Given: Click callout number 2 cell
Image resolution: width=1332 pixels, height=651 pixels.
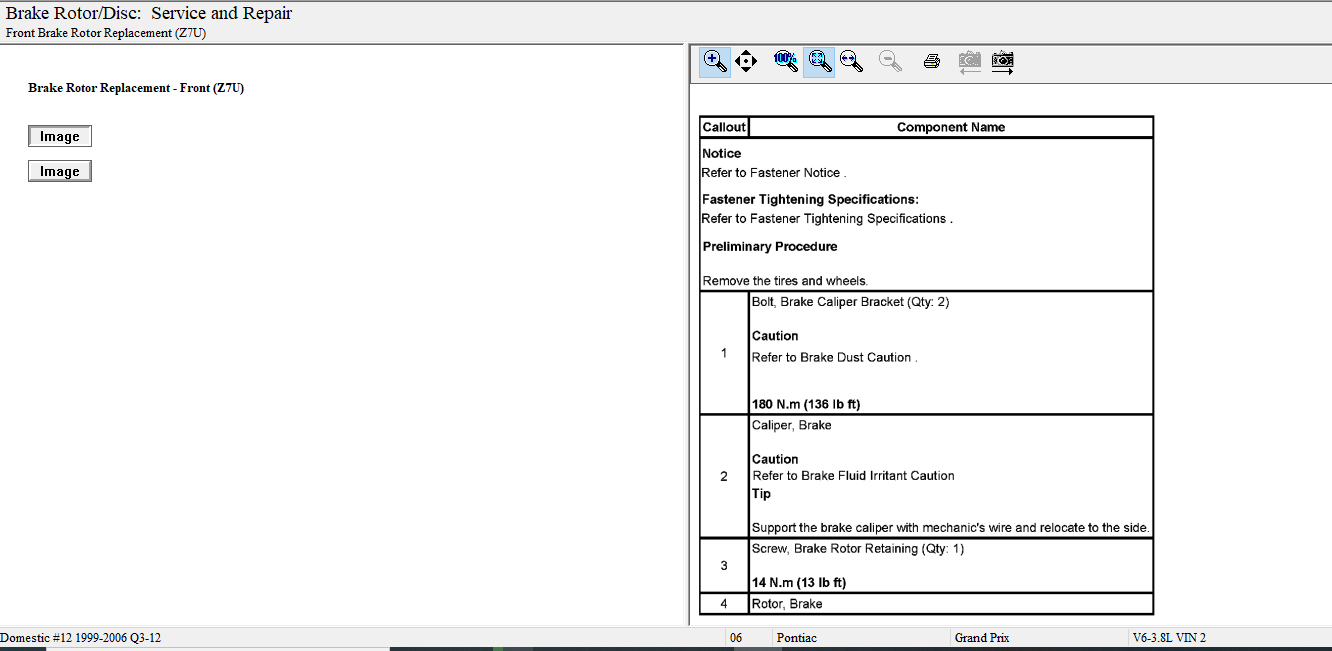Looking at the screenshot, I should coord(724,477).
